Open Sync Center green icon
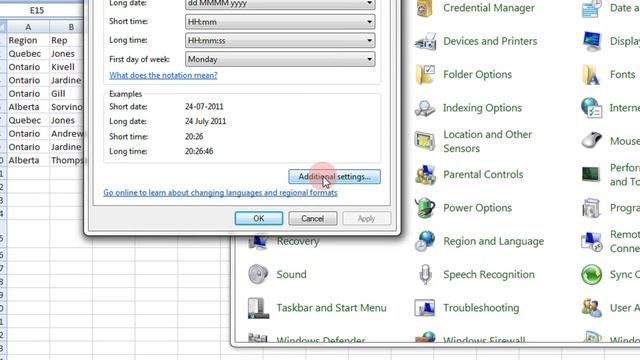This screenshot has height=360, width=640. pos(591,274)
